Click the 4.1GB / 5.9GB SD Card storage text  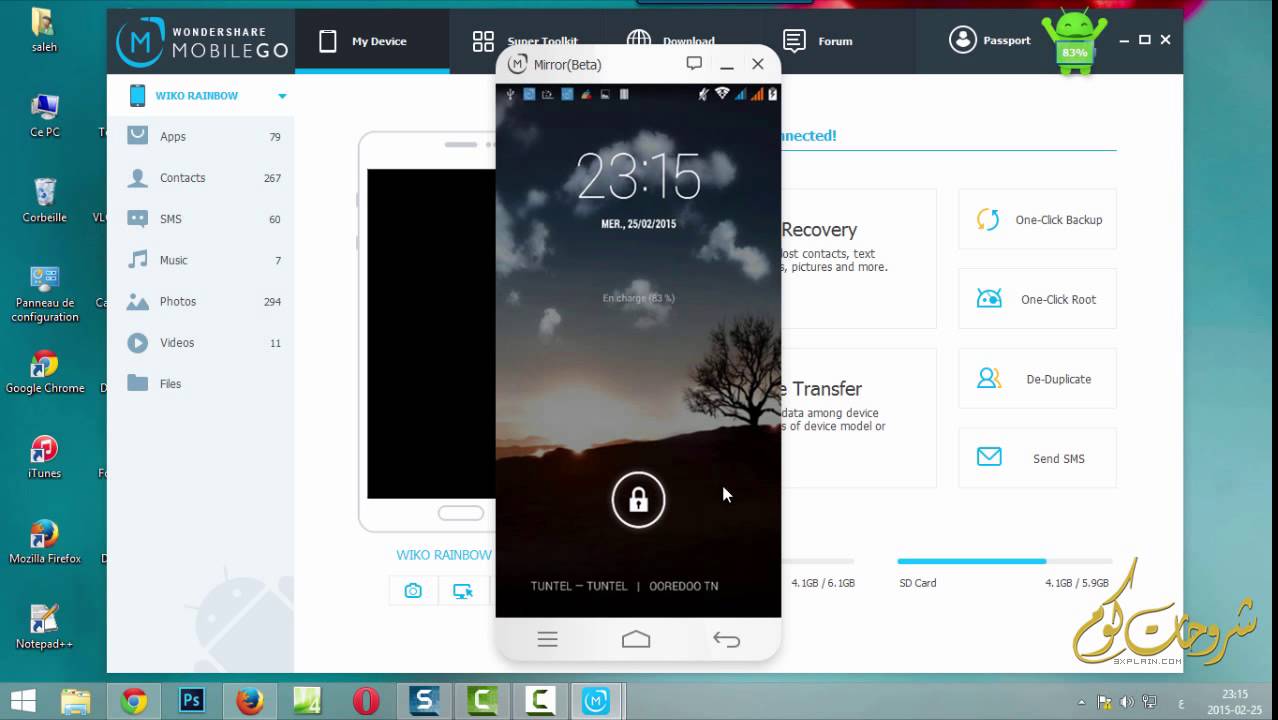1077,583
